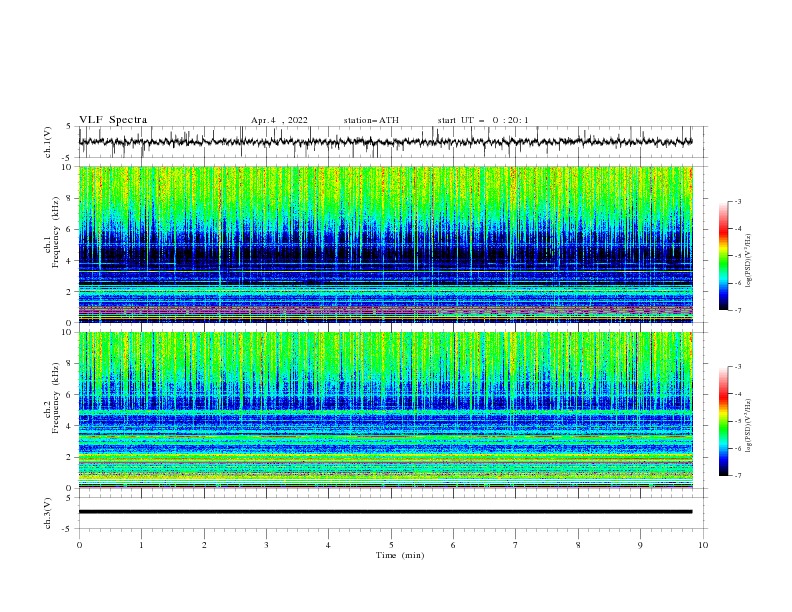792x612 pixels.
Task: Click time-axis tick label "3"
Action: coord(266,545)
